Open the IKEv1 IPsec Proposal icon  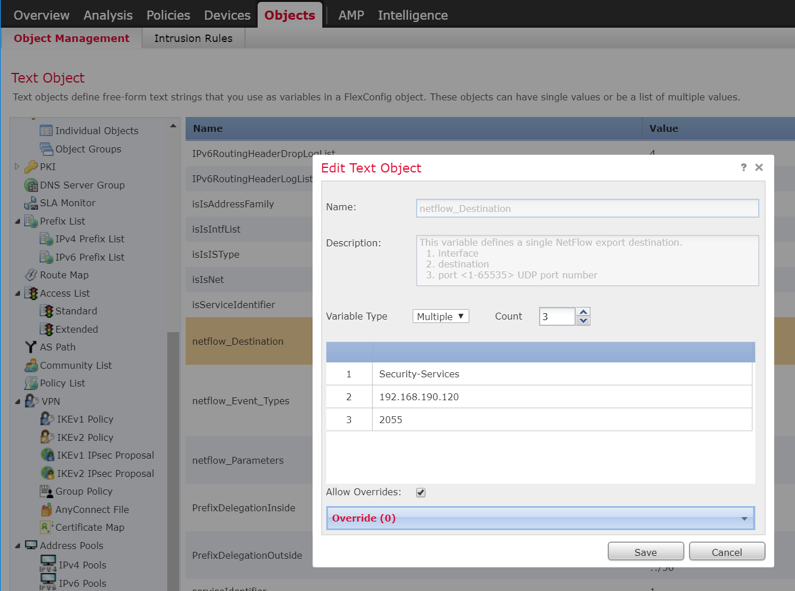coord(47,455)
